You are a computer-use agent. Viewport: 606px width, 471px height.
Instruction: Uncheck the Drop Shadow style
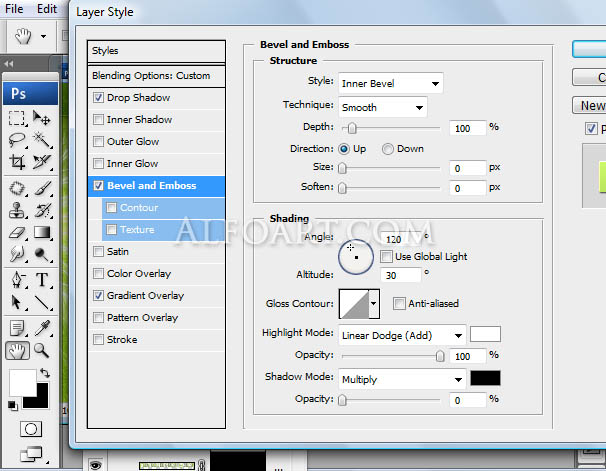point(98,98)
